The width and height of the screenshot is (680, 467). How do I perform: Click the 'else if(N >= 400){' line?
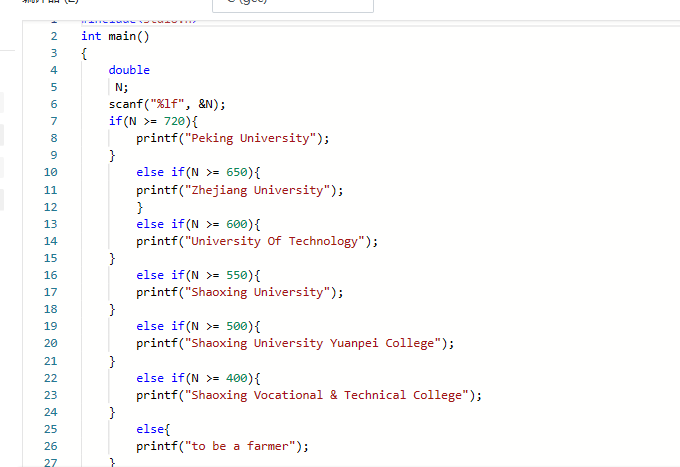(198, 378)
